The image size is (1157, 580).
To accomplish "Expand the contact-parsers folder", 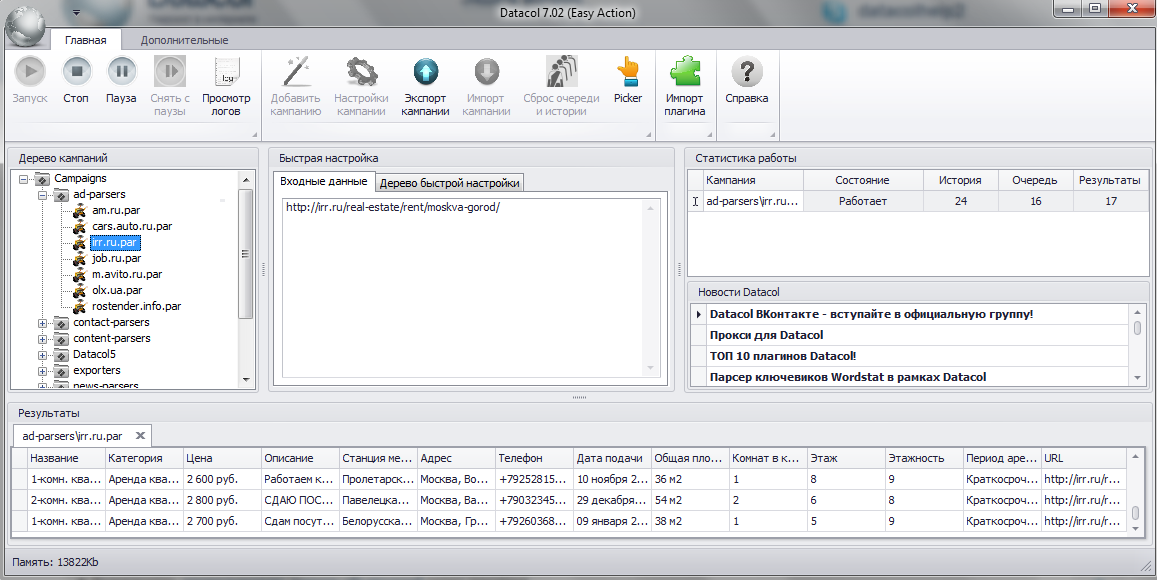I will point(43,322).
